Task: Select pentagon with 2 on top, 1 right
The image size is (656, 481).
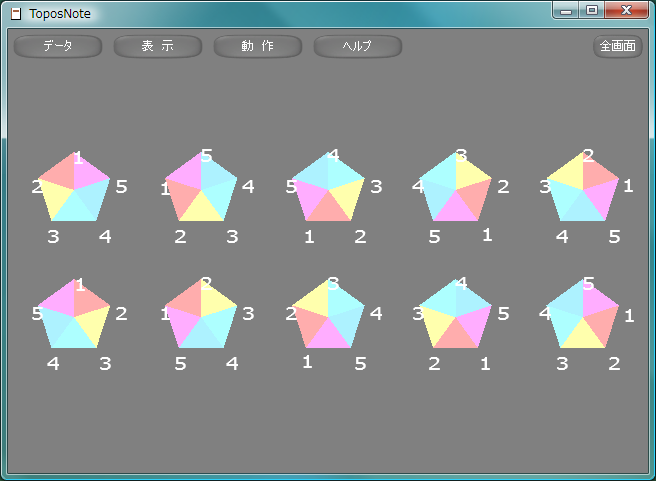Action: pos(583,187)
